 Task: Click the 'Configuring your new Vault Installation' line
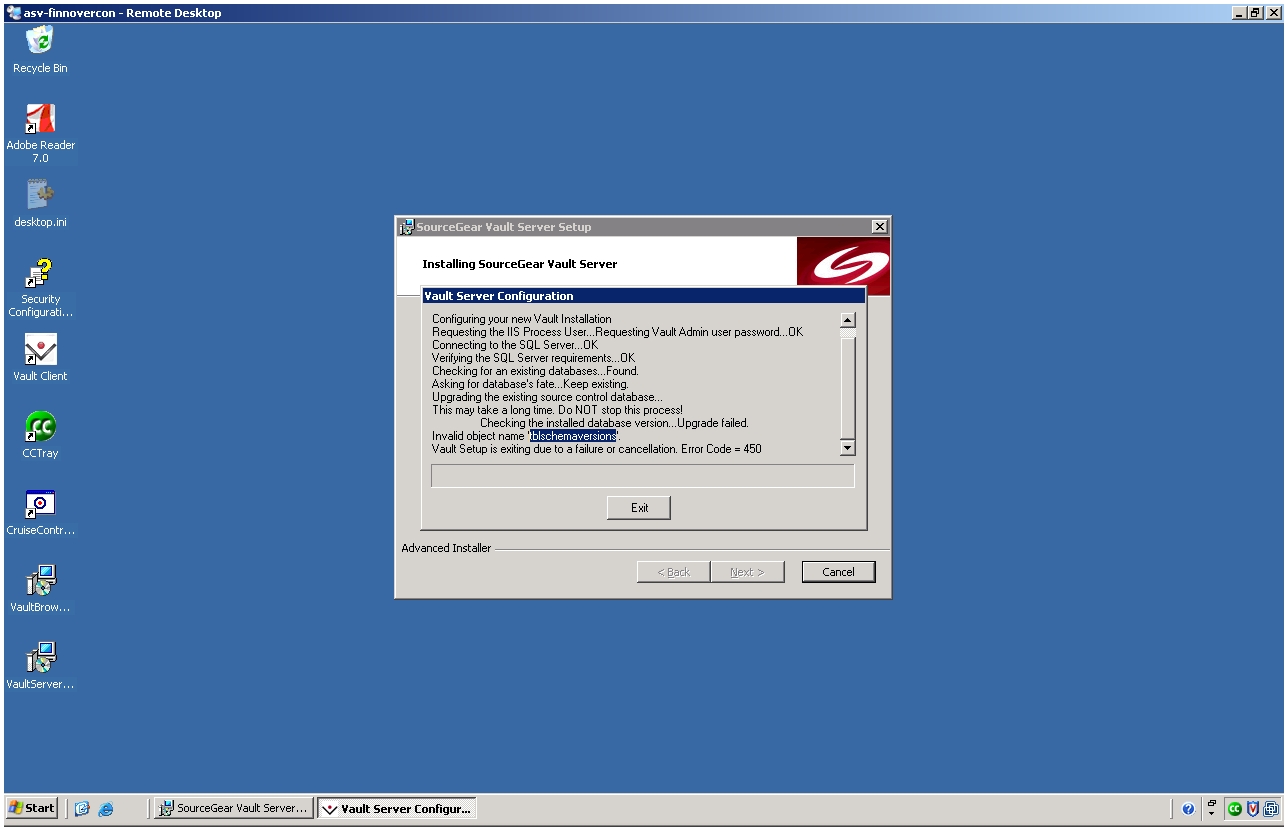(x=521, y=319)
